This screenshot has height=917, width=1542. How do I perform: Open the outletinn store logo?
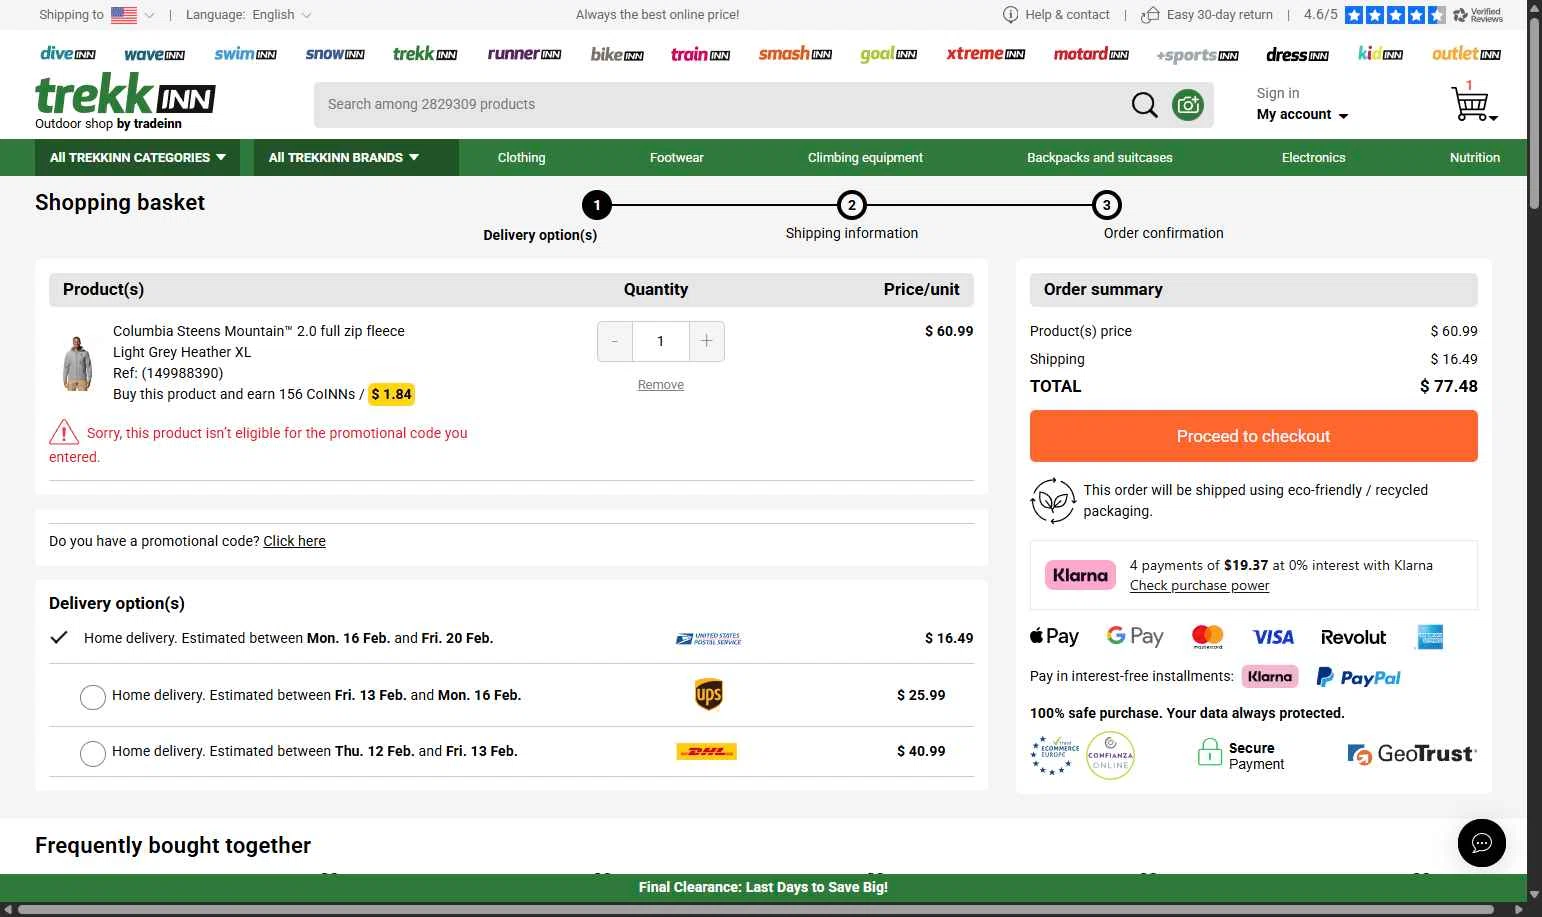1466,54
